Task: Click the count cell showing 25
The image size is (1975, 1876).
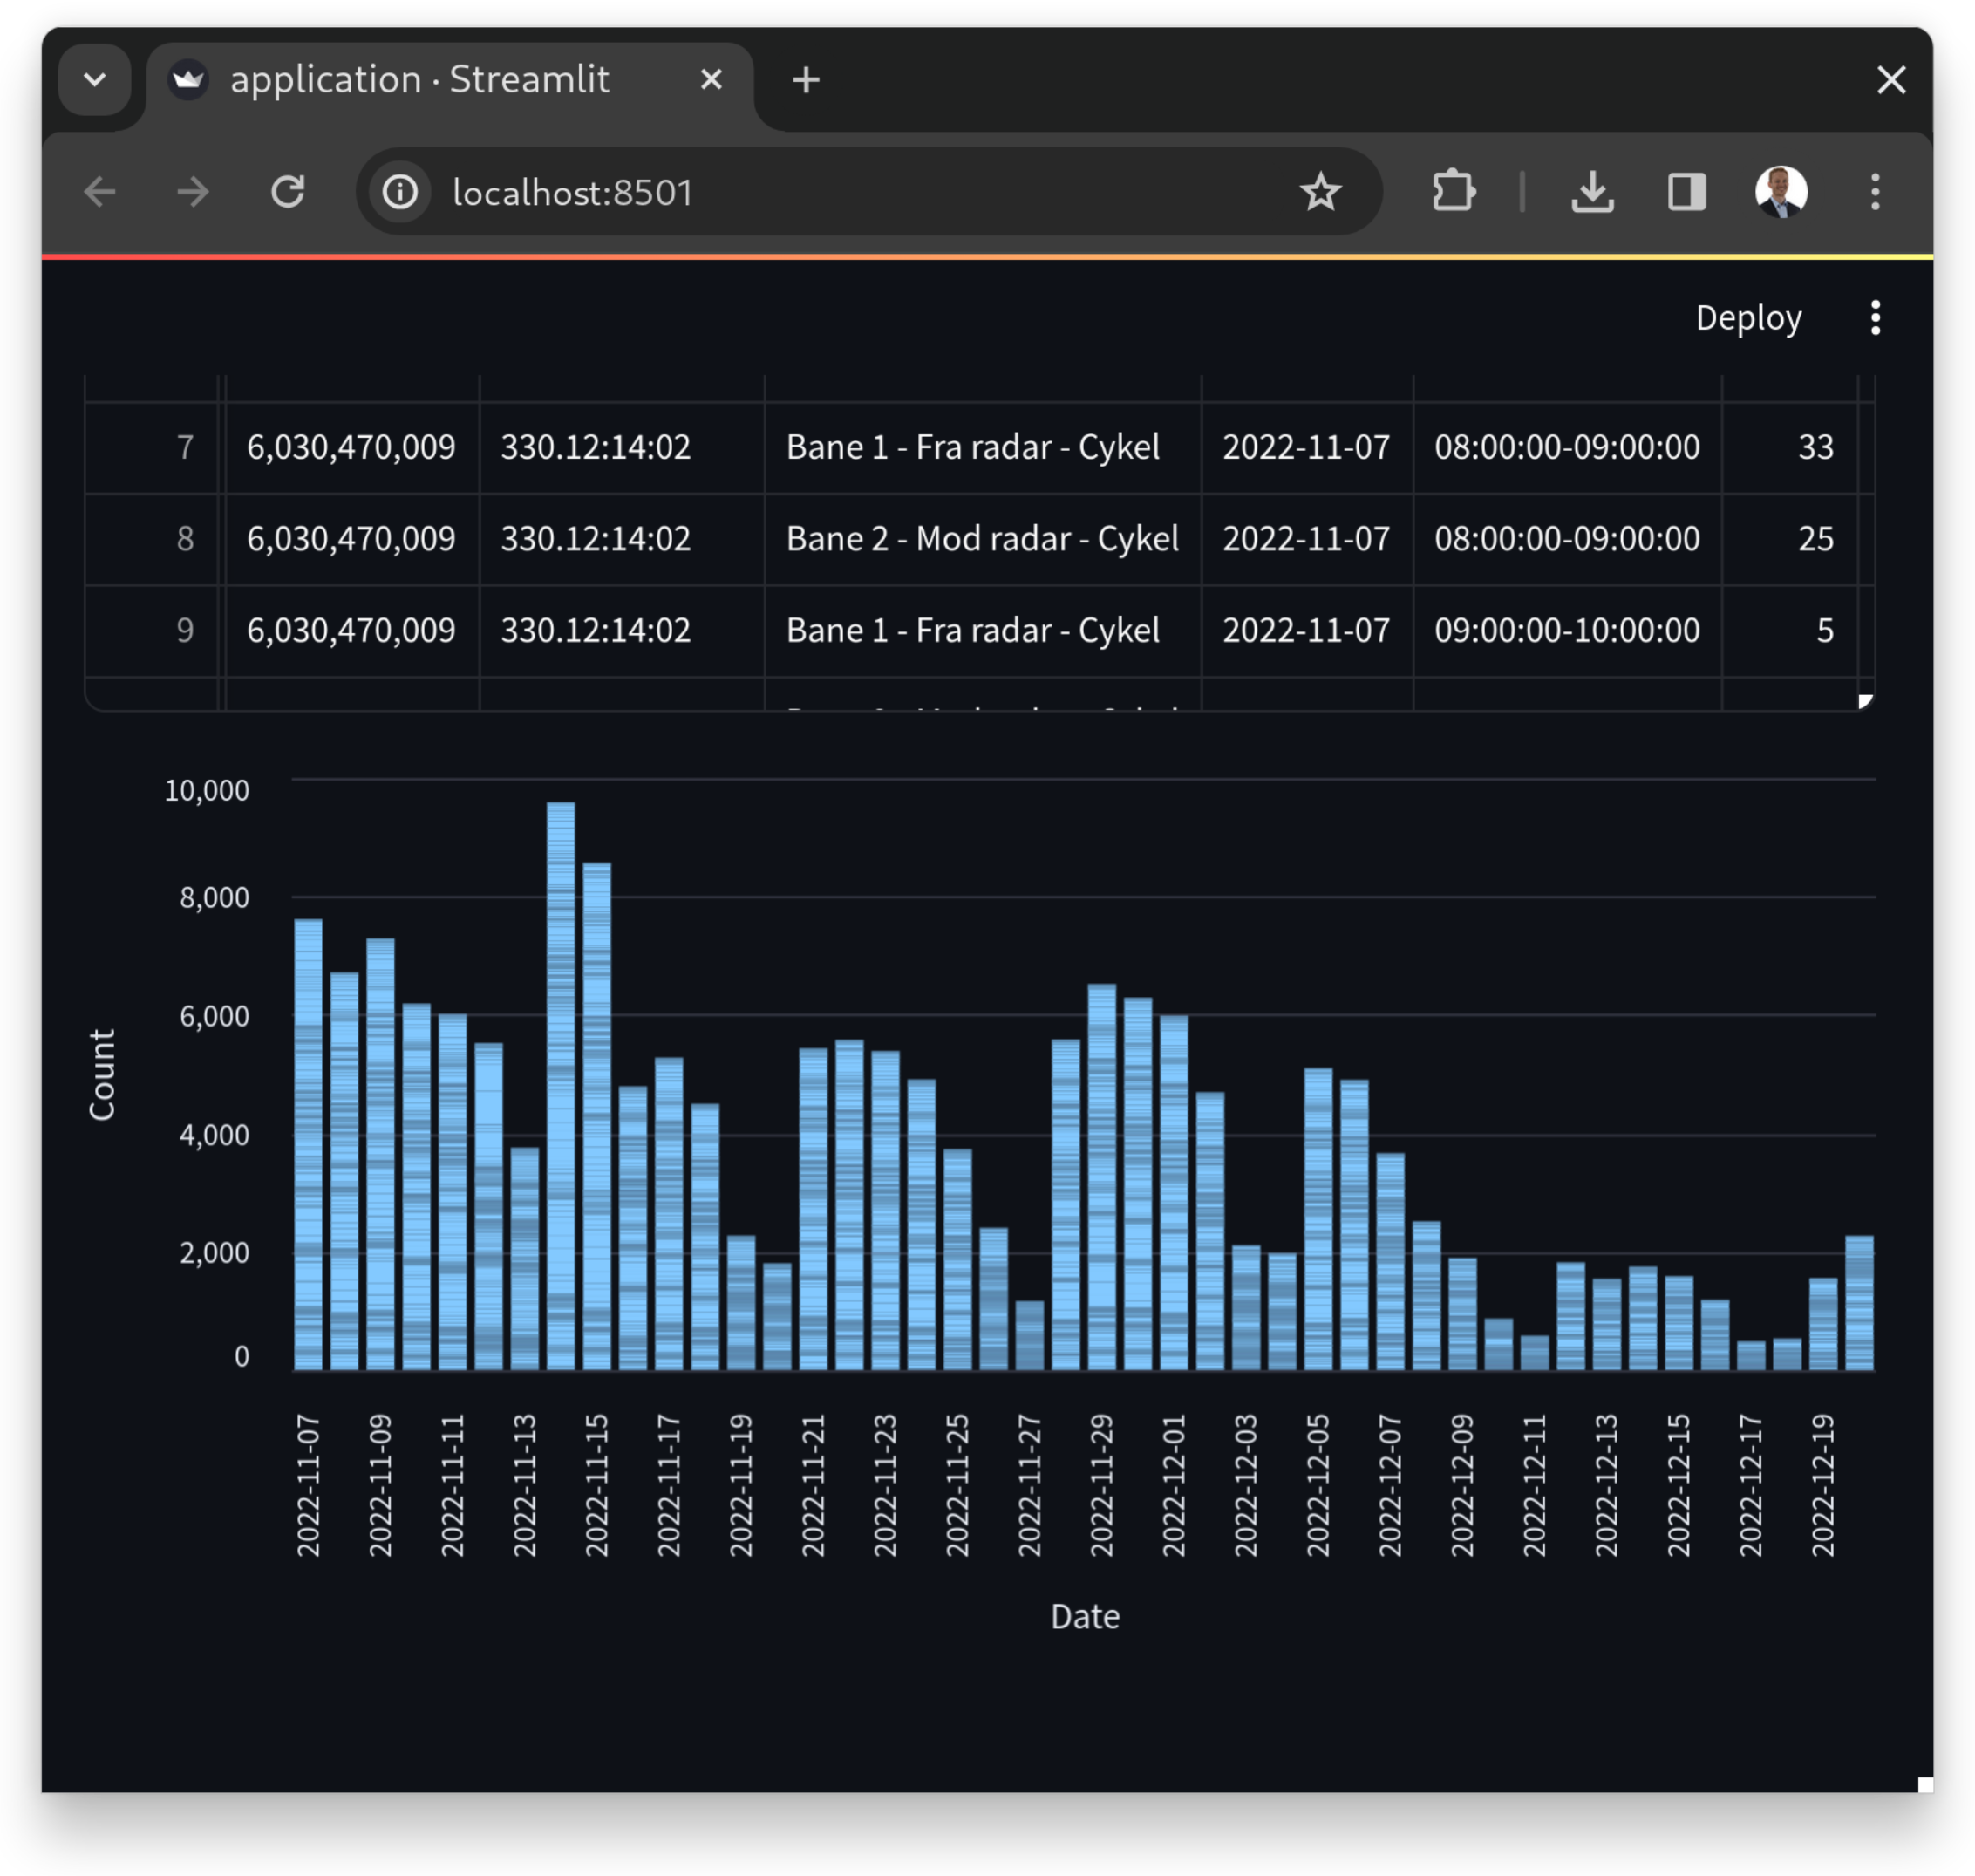Action: (1790, 539)
